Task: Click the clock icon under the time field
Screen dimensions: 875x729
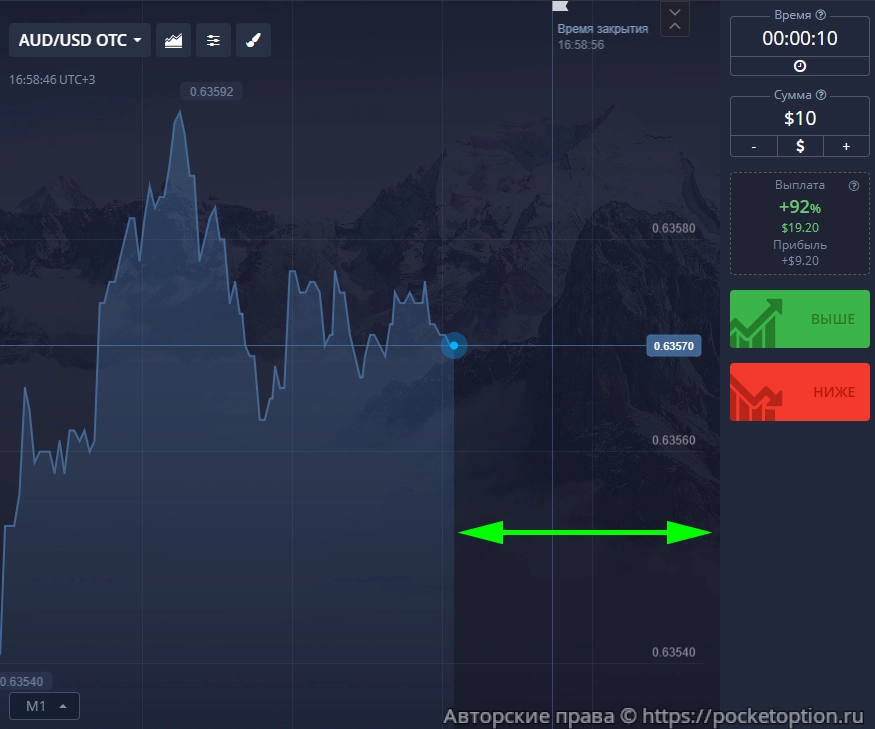Action: (x=799, y=66)
